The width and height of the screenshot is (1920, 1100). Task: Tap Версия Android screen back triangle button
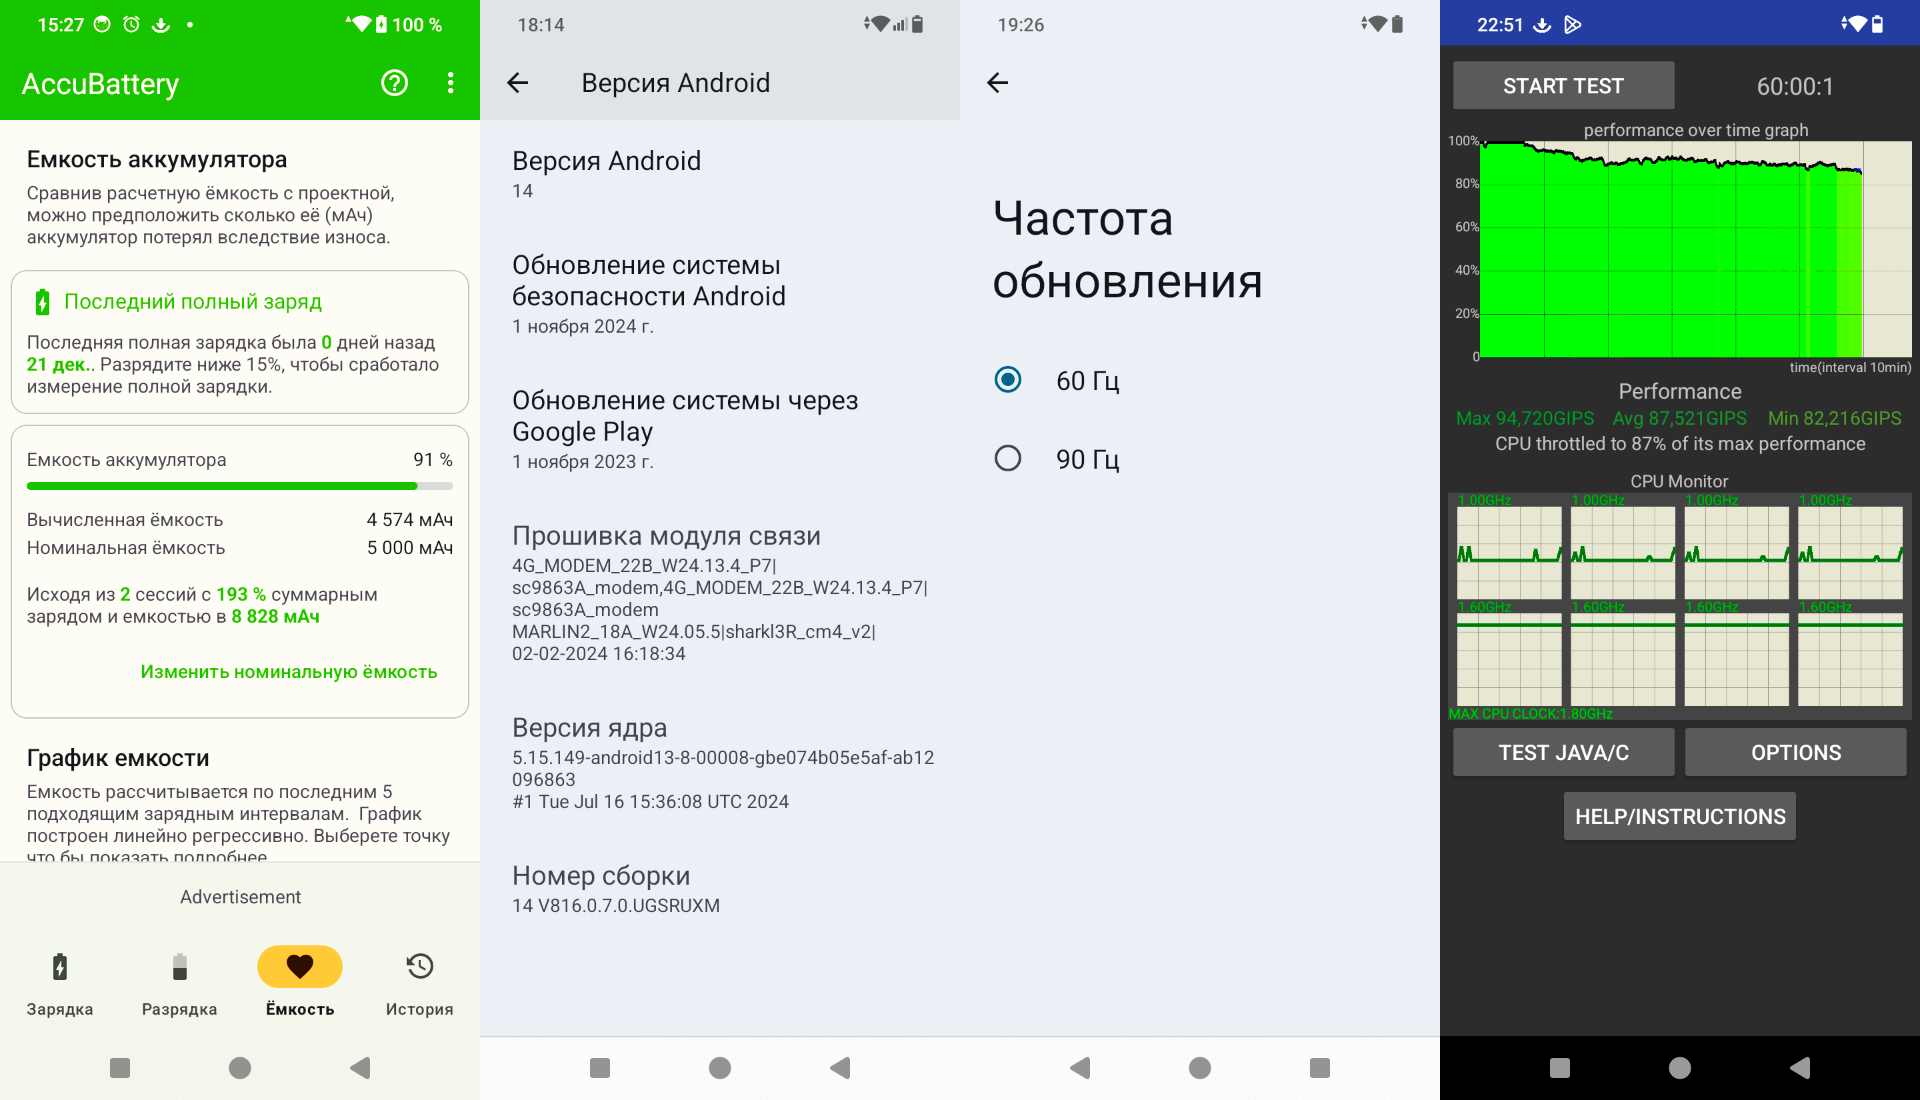tap(840, 1068)
